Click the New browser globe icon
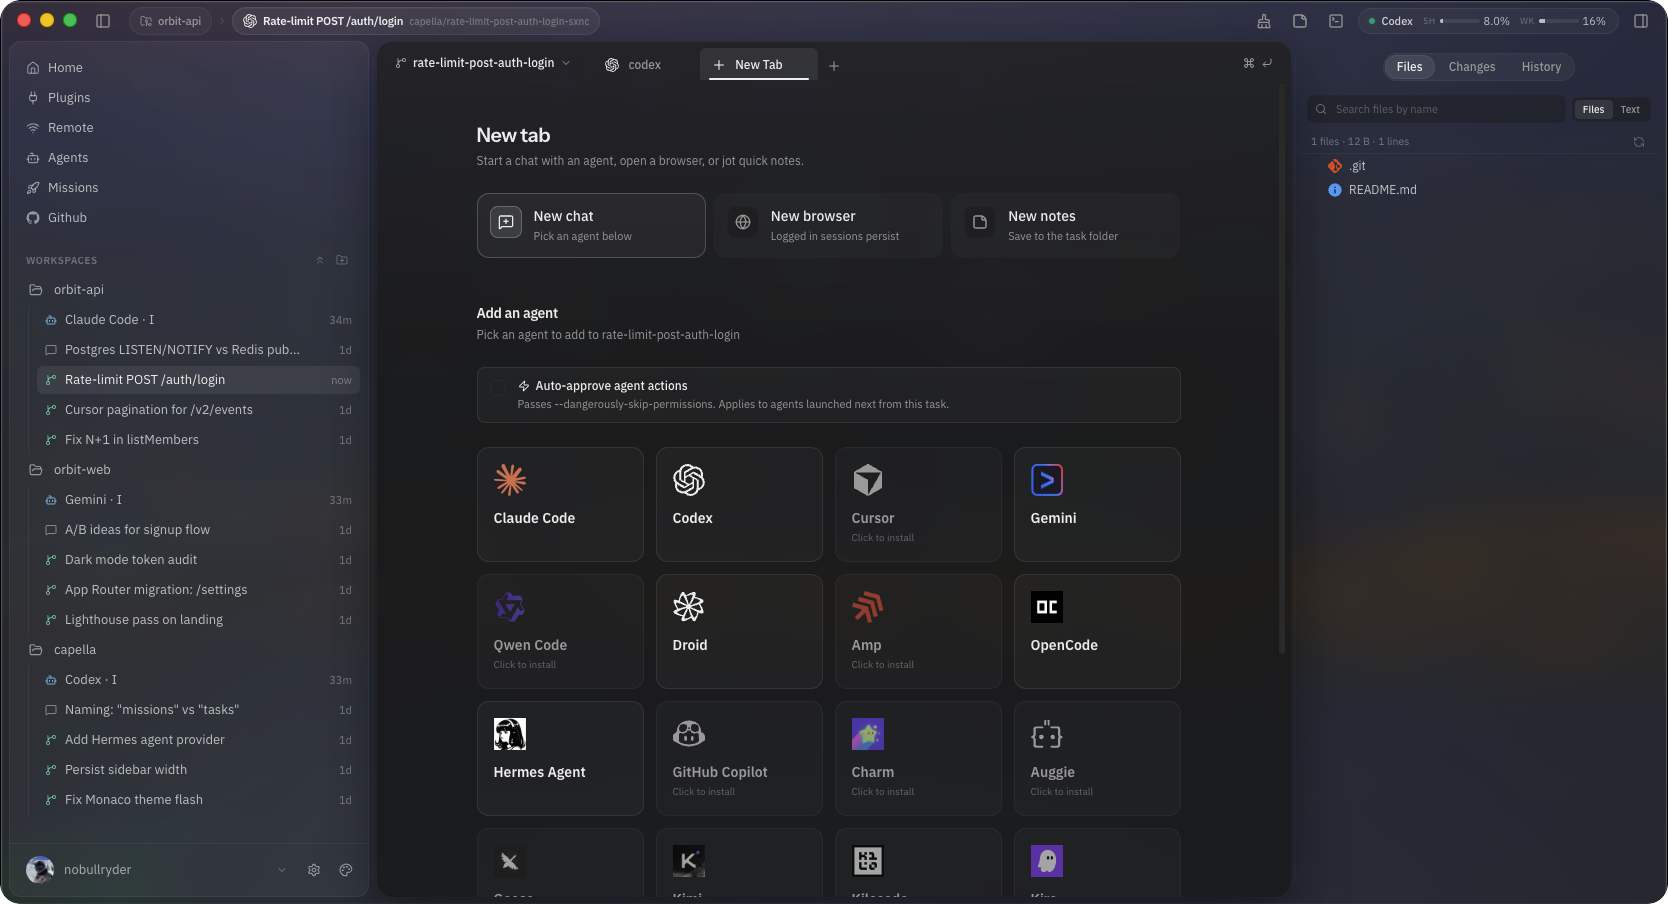The height and width of the screenshot is (904, 1668). (743, 222)
